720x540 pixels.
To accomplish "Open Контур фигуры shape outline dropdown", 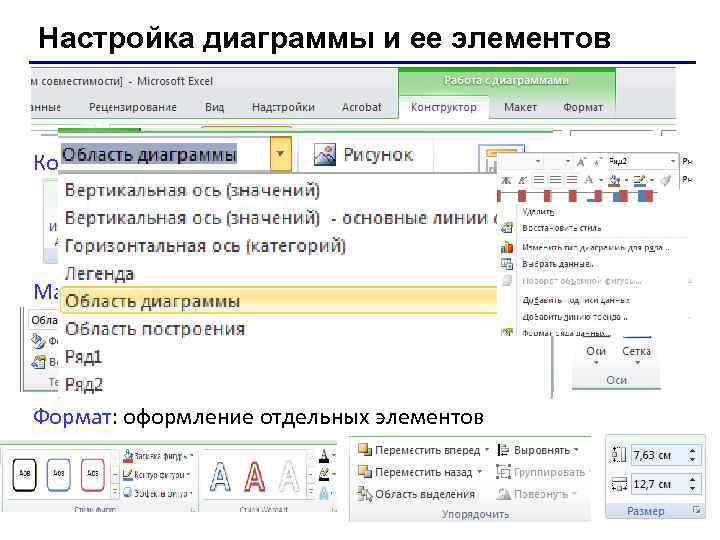I will pos(157,474).
